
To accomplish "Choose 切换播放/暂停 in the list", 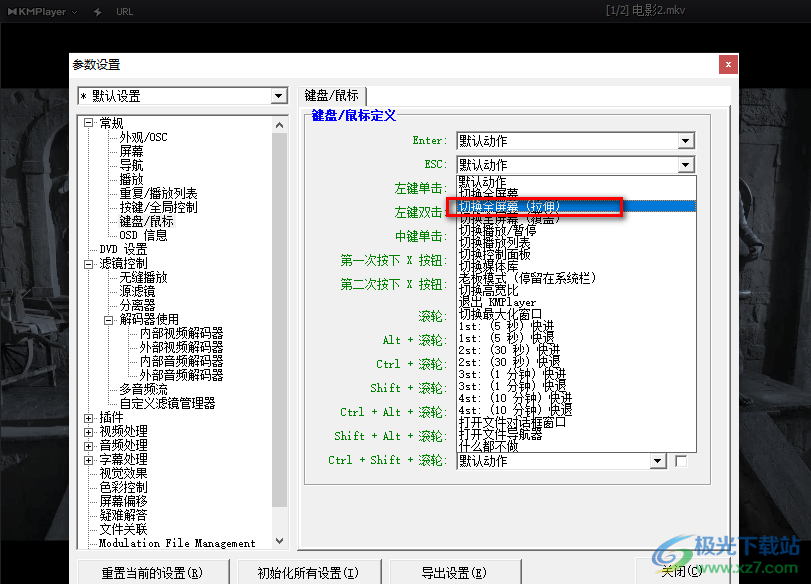I will coord(576,230).
